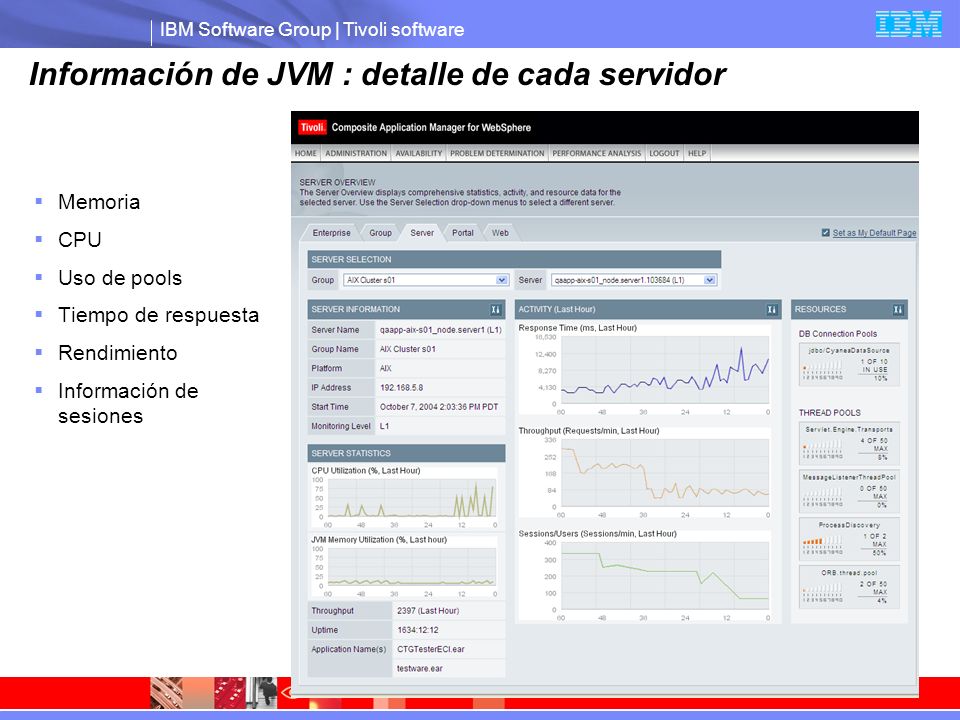The height and width of the screenshot is (720, 960).
Task: Click the Uso de pools bullet
Action: pyautogui.click(x=119, y=278)
